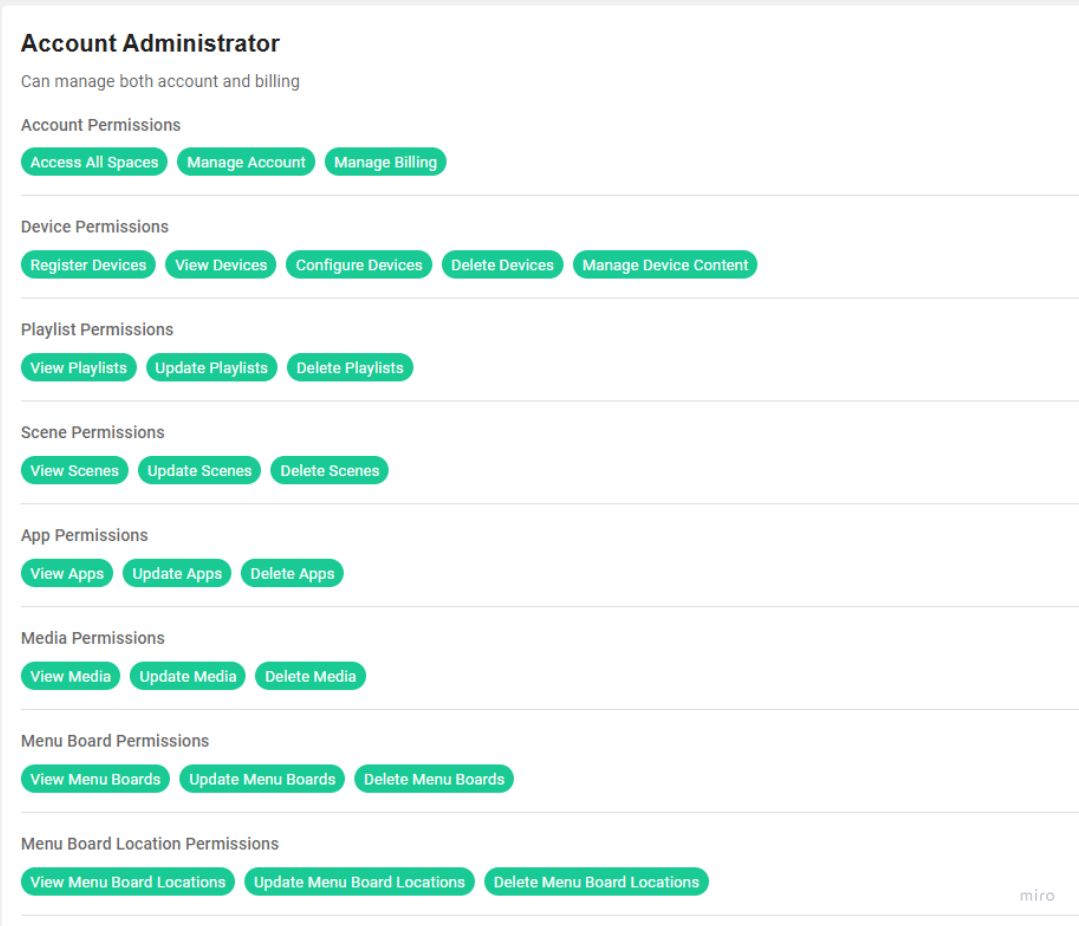The height and width of the screenshot is (926, 1079).
Task: Click the Manage Account permission chip
Action: (245, 162)
